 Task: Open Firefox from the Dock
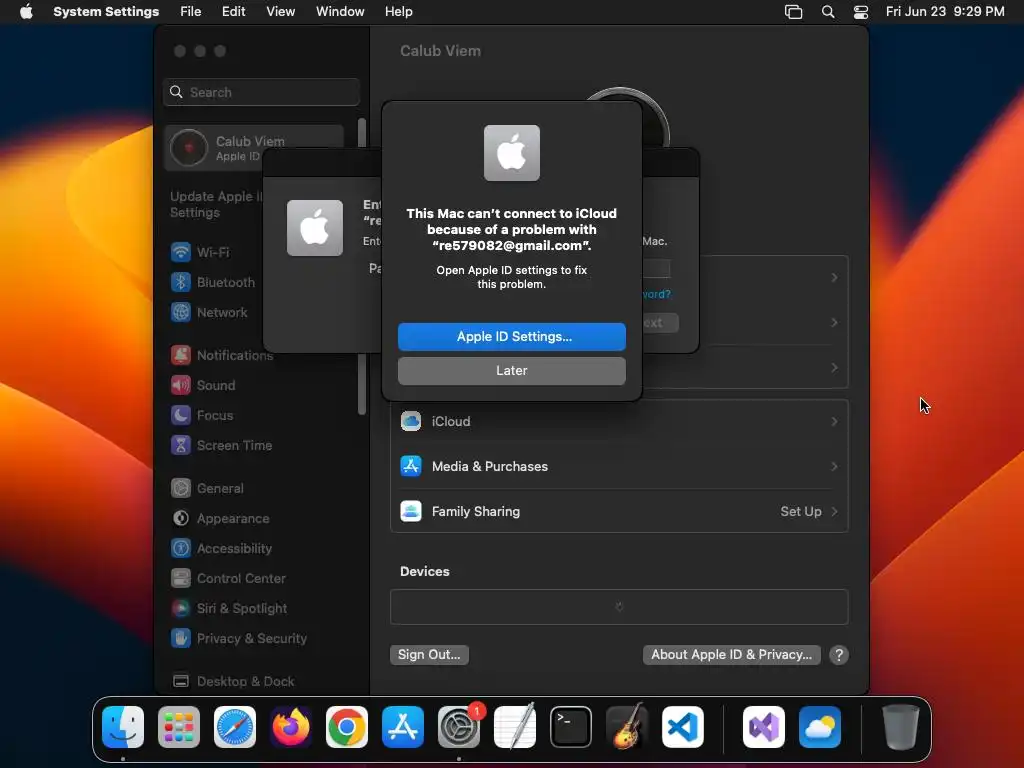pos(291,727)
